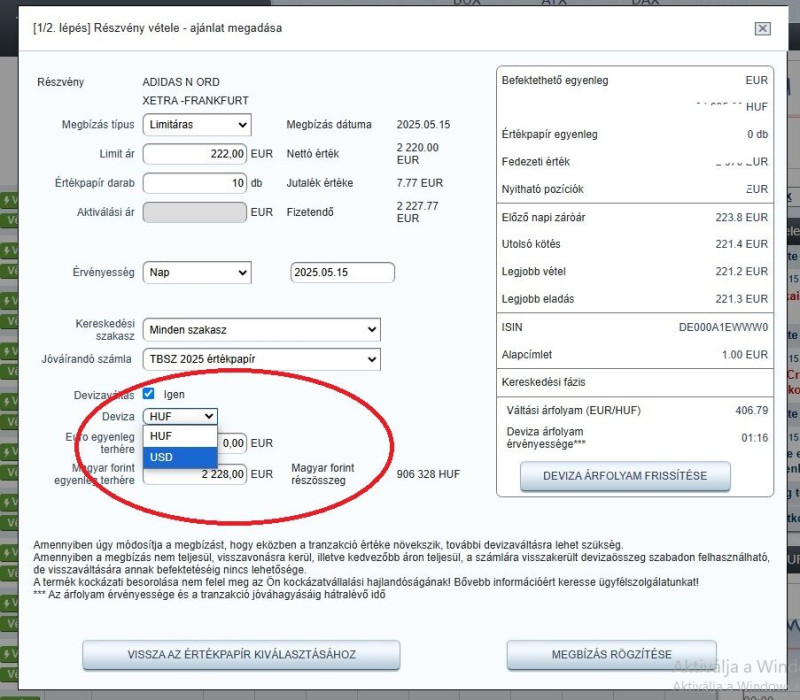Expand the Kereskedési szakasz dropdown
800x700 pixels.
point(262,330)
